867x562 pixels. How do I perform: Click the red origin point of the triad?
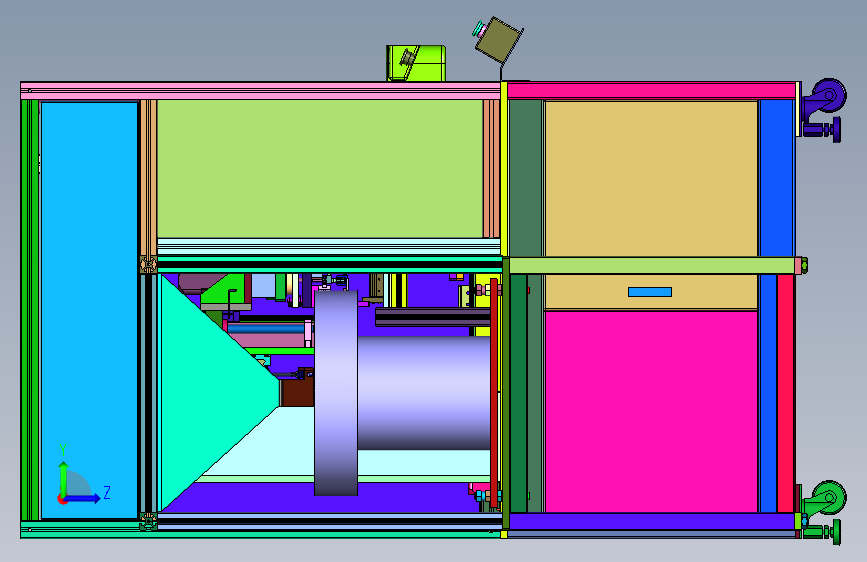coord(62,499)
